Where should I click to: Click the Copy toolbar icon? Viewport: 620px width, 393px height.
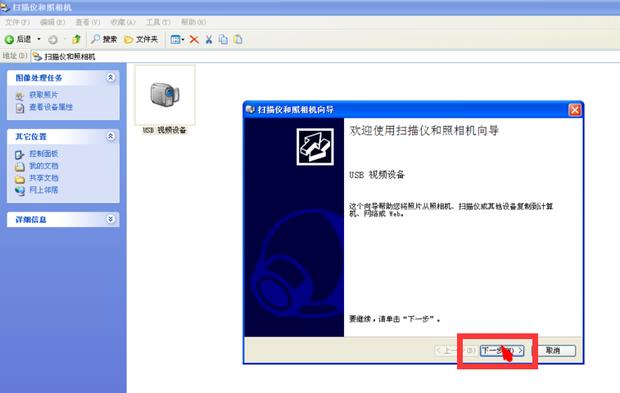pyautogui.click(x=223, y=40)
